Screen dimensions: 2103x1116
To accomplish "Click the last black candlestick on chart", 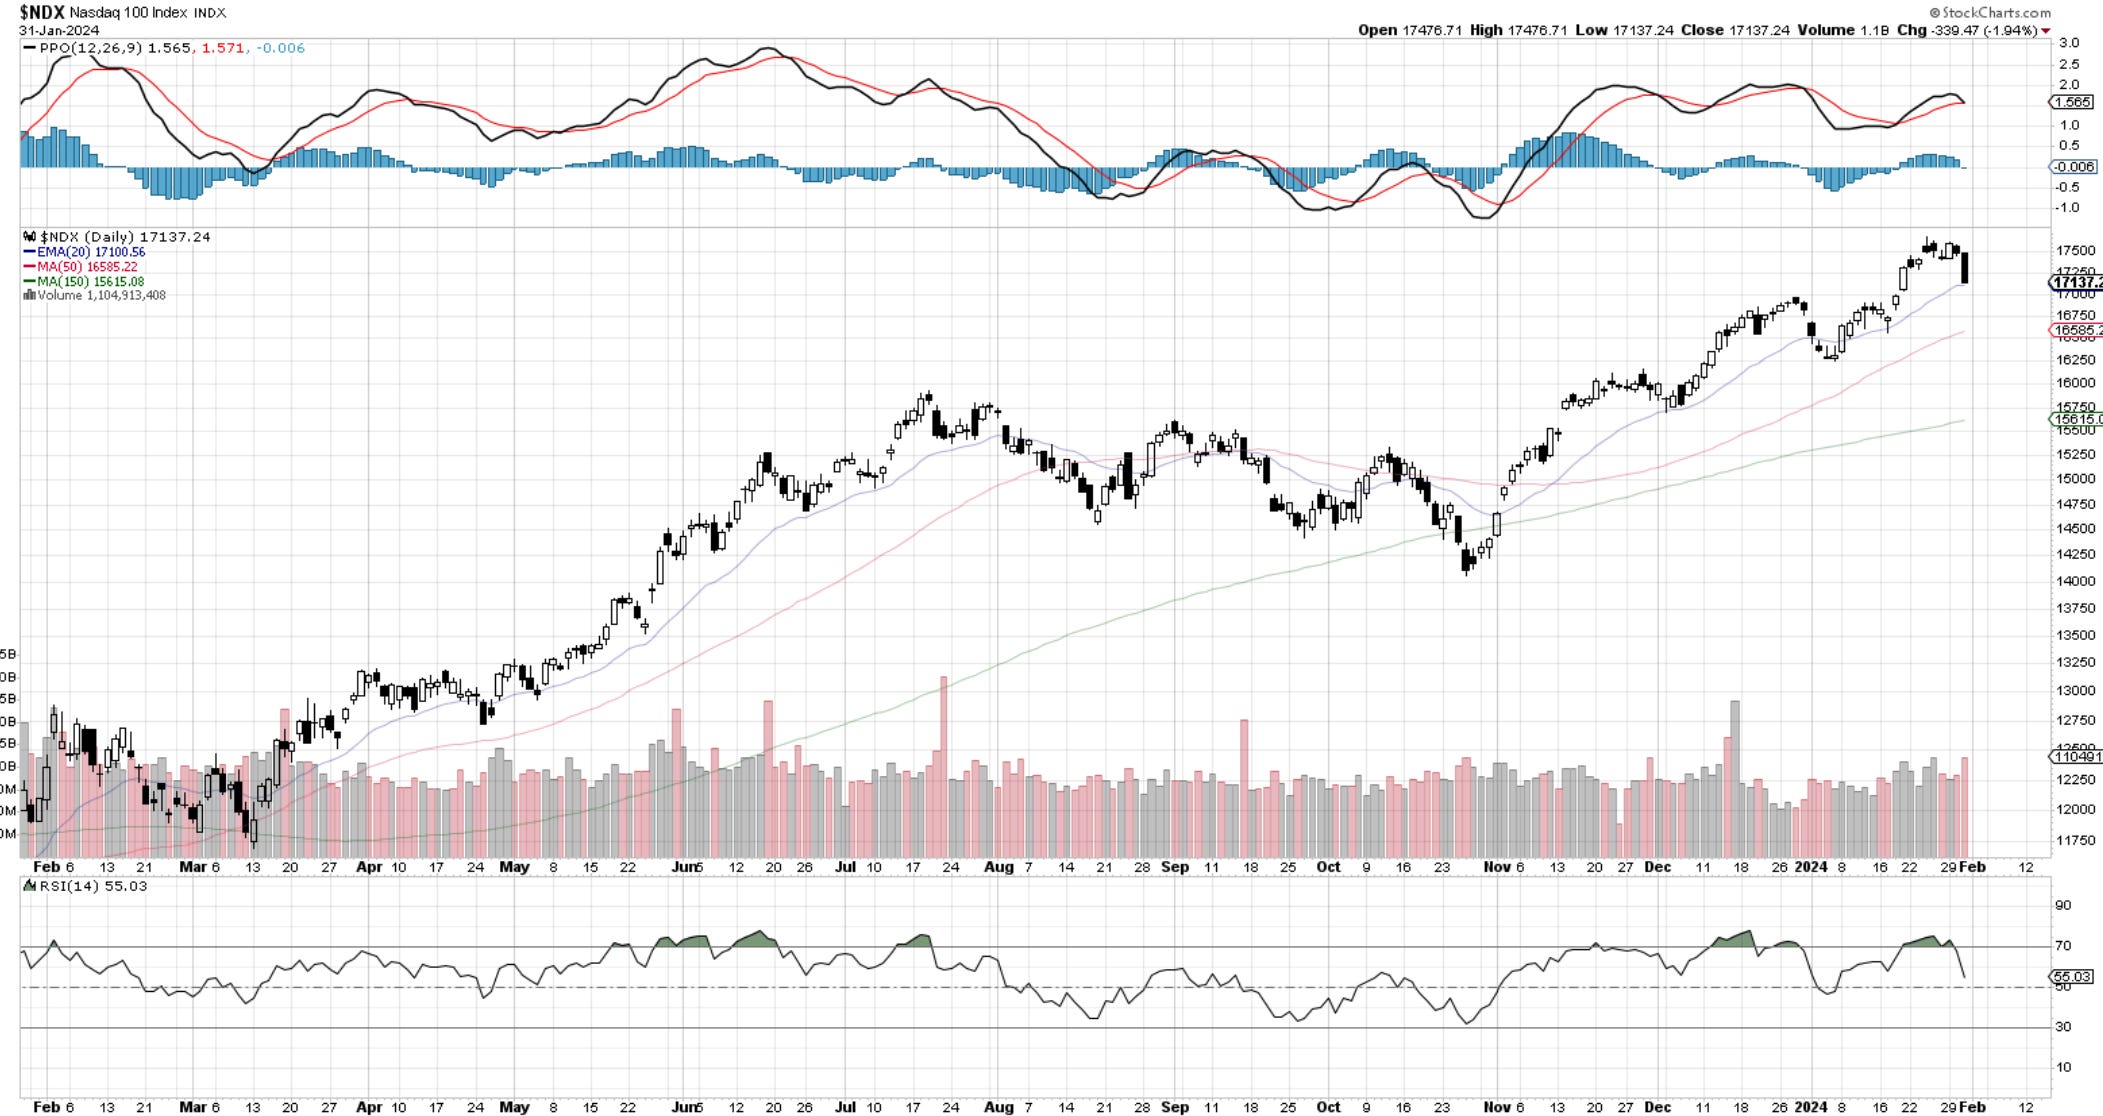I will click(x=1965, y=267).
